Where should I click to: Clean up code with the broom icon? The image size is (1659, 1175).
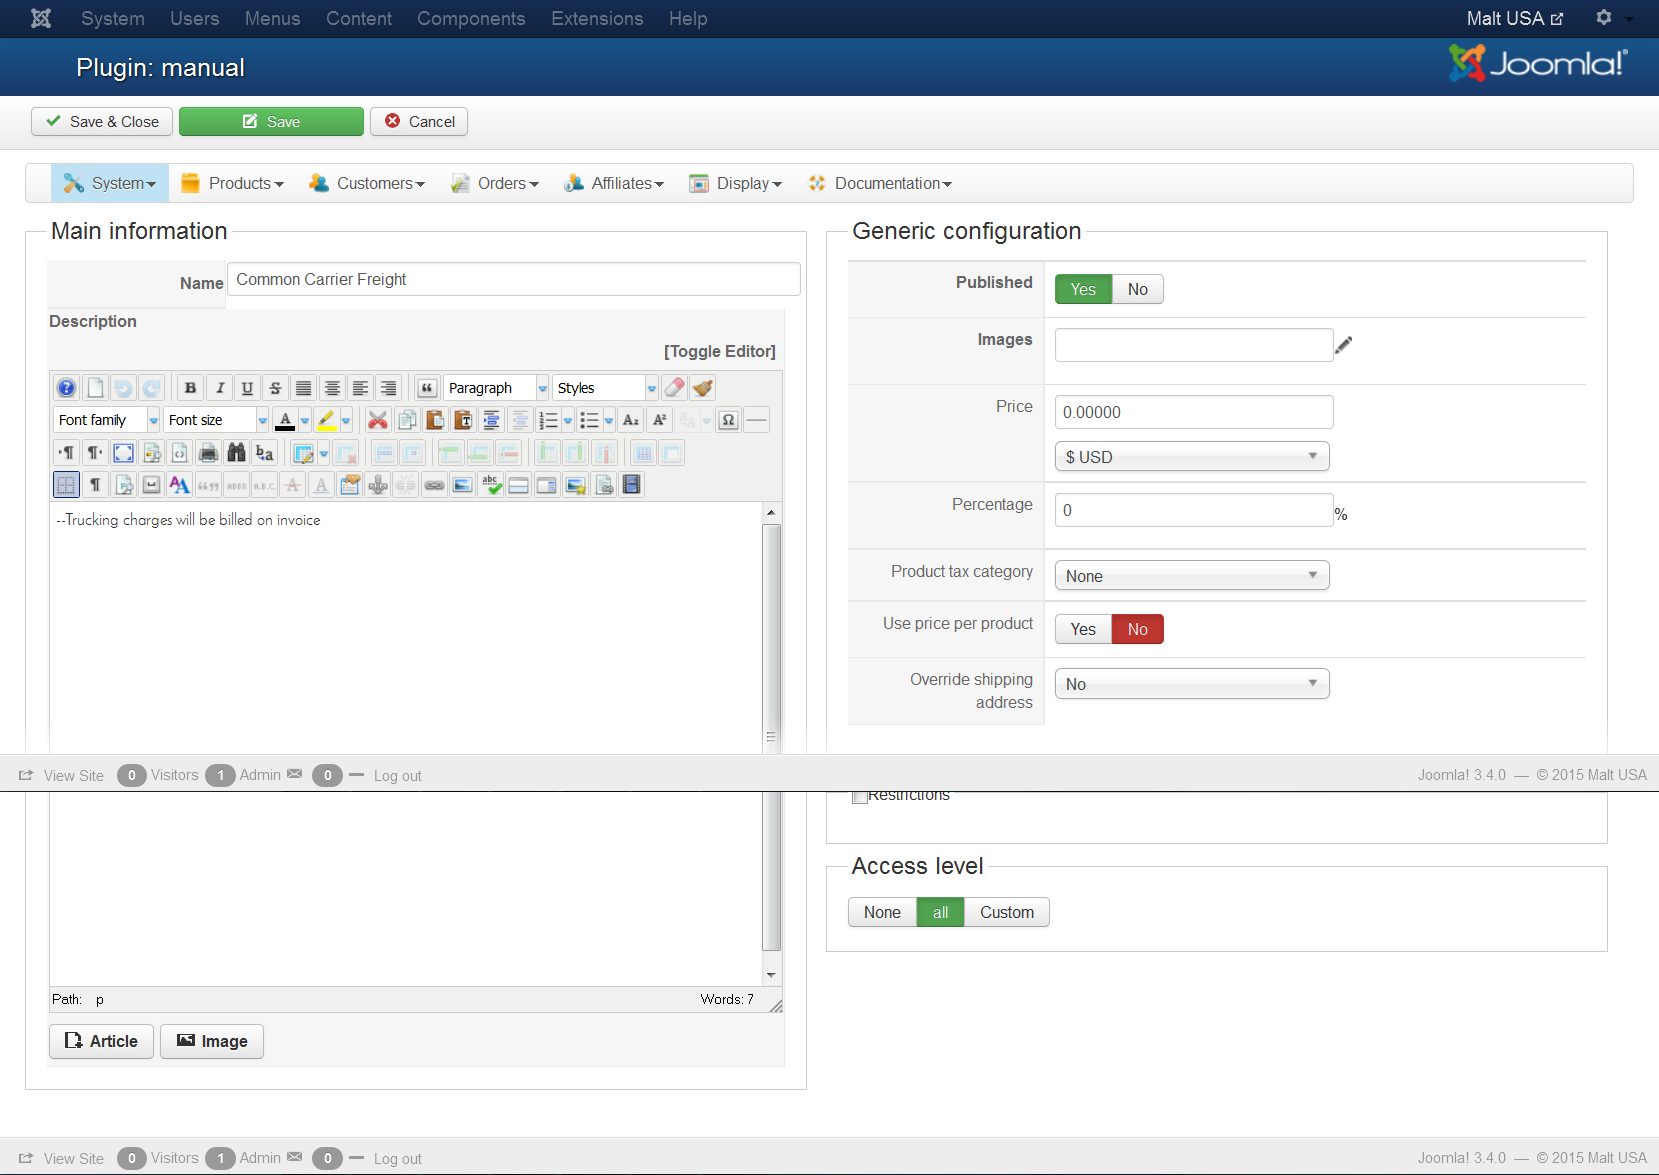pyautogui.click(x=703, y=388)
